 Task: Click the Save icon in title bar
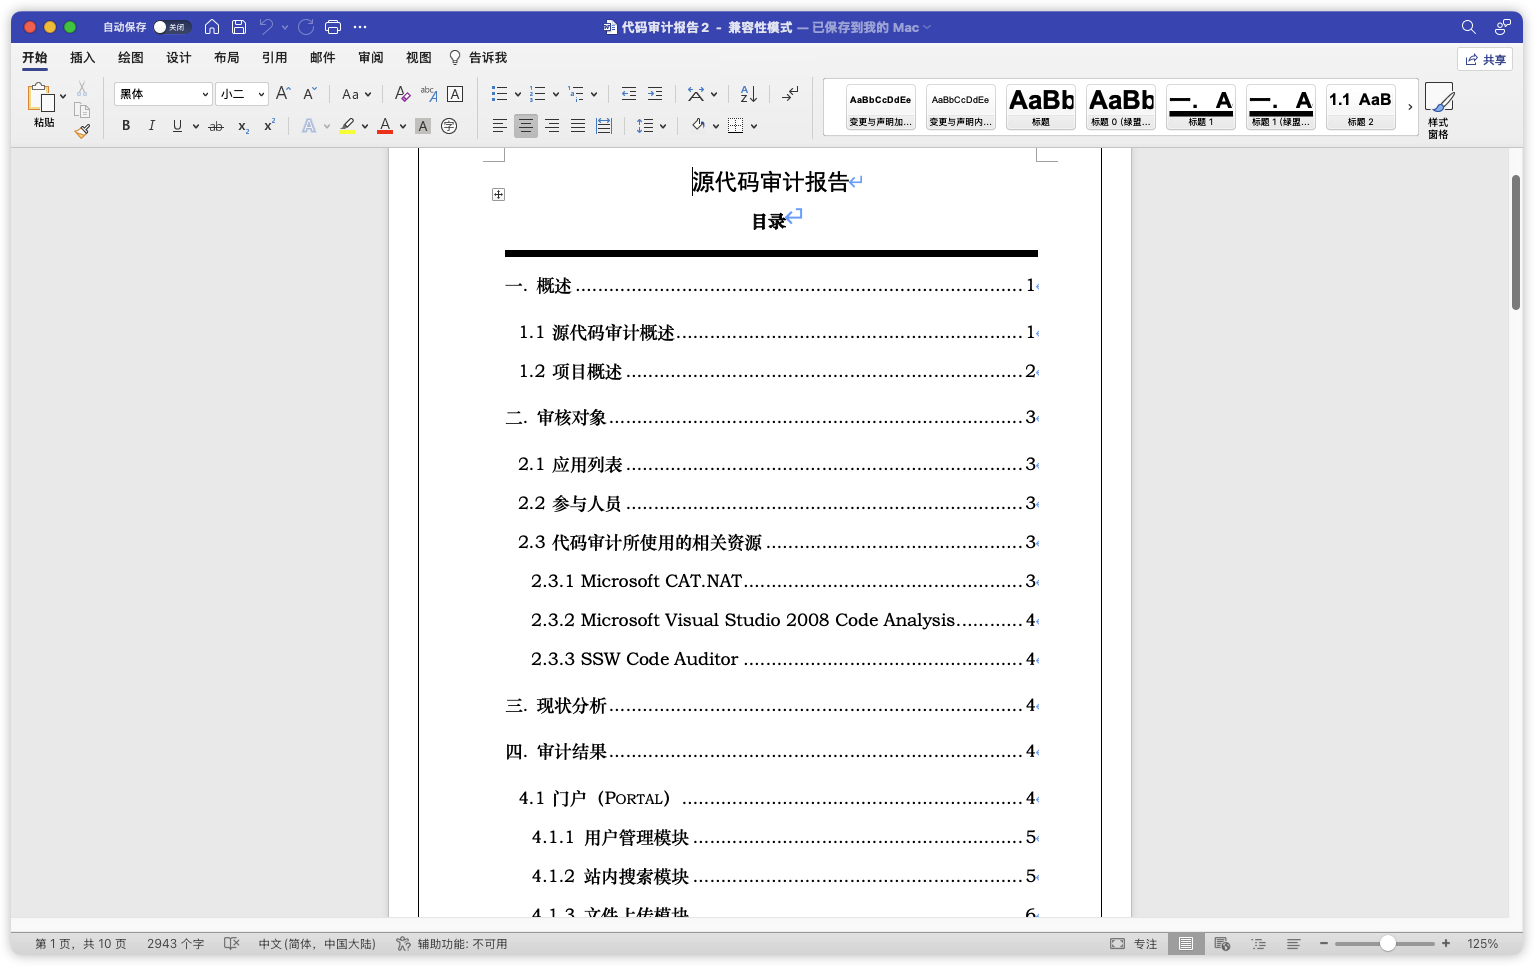click(238, 27)
